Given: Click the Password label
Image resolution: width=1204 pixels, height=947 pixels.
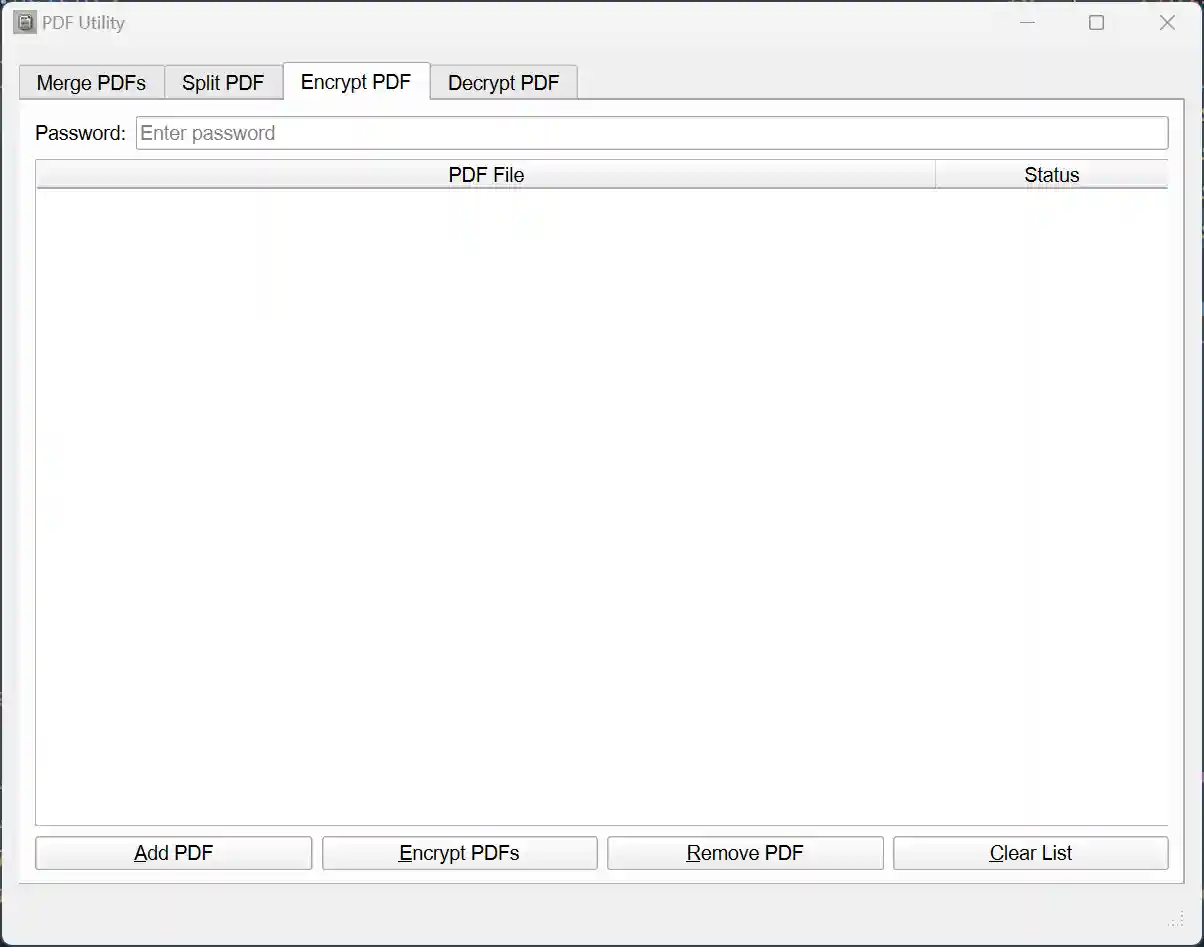Looking at the screenshot, I should (x=79, y=132).
